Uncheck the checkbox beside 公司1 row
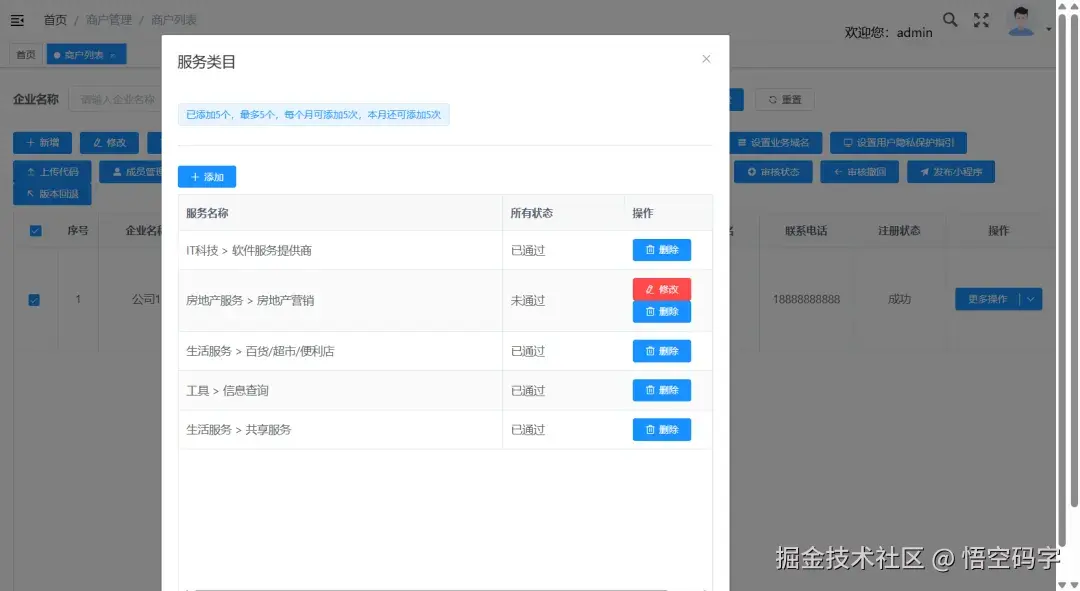The width and height of the screenshot is (1080, 591). pos(36,299)
